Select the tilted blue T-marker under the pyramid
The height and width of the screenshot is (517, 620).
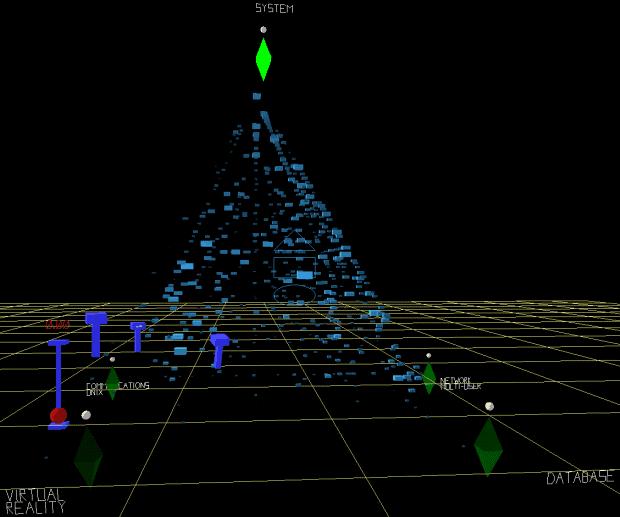point(219,351)
